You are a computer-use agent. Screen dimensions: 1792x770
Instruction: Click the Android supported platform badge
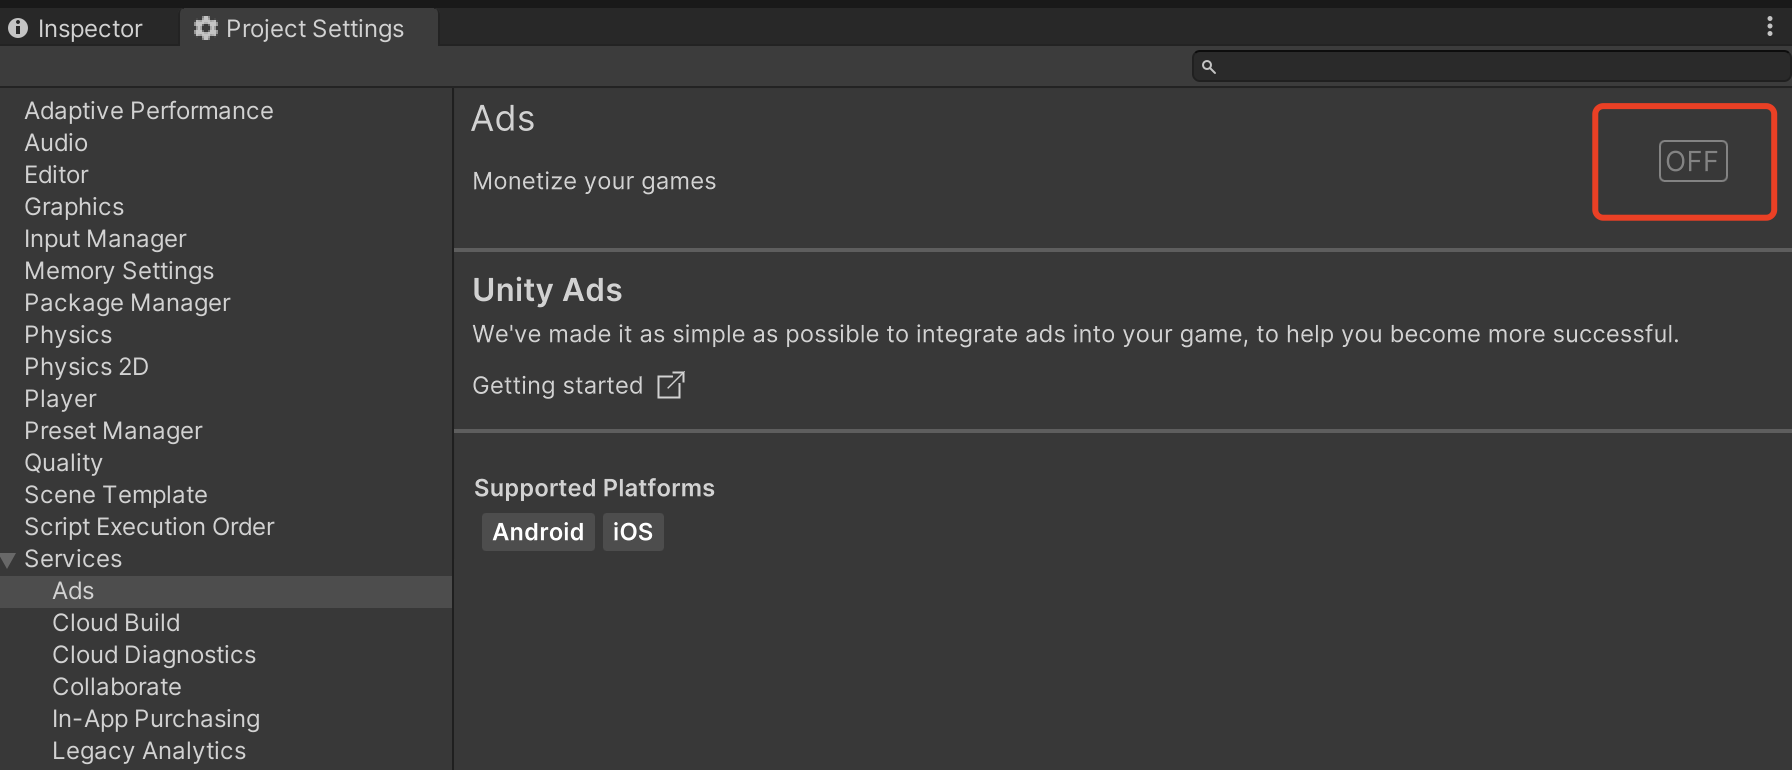click(x=538, y=531)
